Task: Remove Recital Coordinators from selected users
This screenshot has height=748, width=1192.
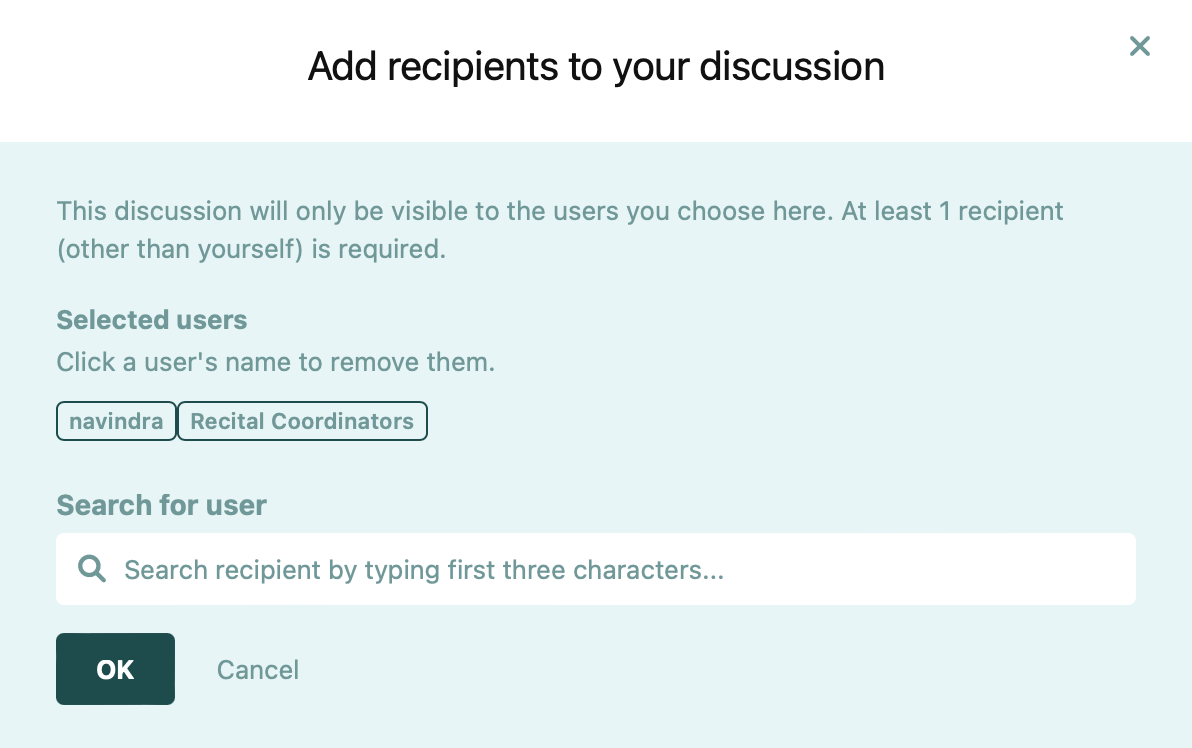Action: [302, 421]
